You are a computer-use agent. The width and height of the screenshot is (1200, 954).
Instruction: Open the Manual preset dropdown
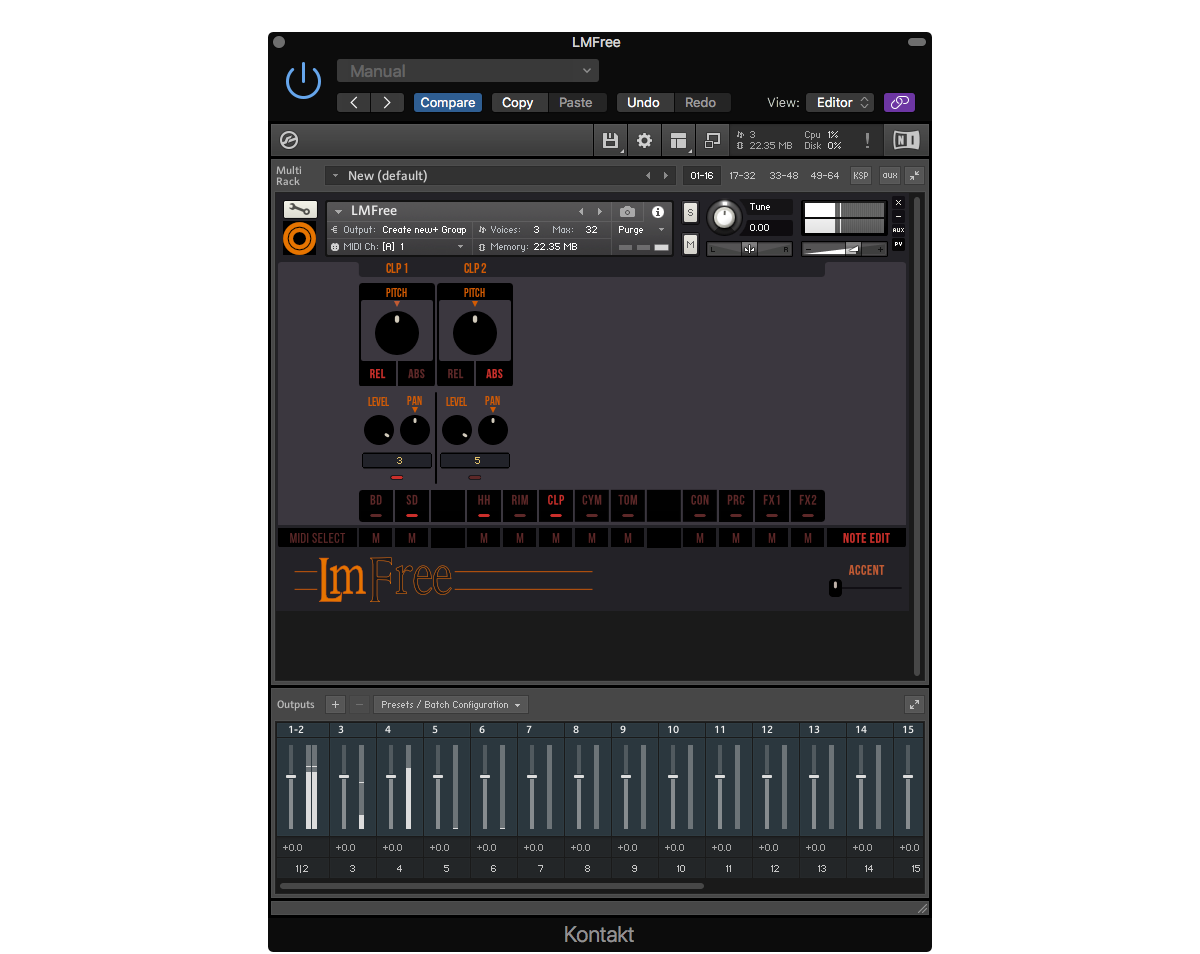pyautogui.click(x=468, y=71)
